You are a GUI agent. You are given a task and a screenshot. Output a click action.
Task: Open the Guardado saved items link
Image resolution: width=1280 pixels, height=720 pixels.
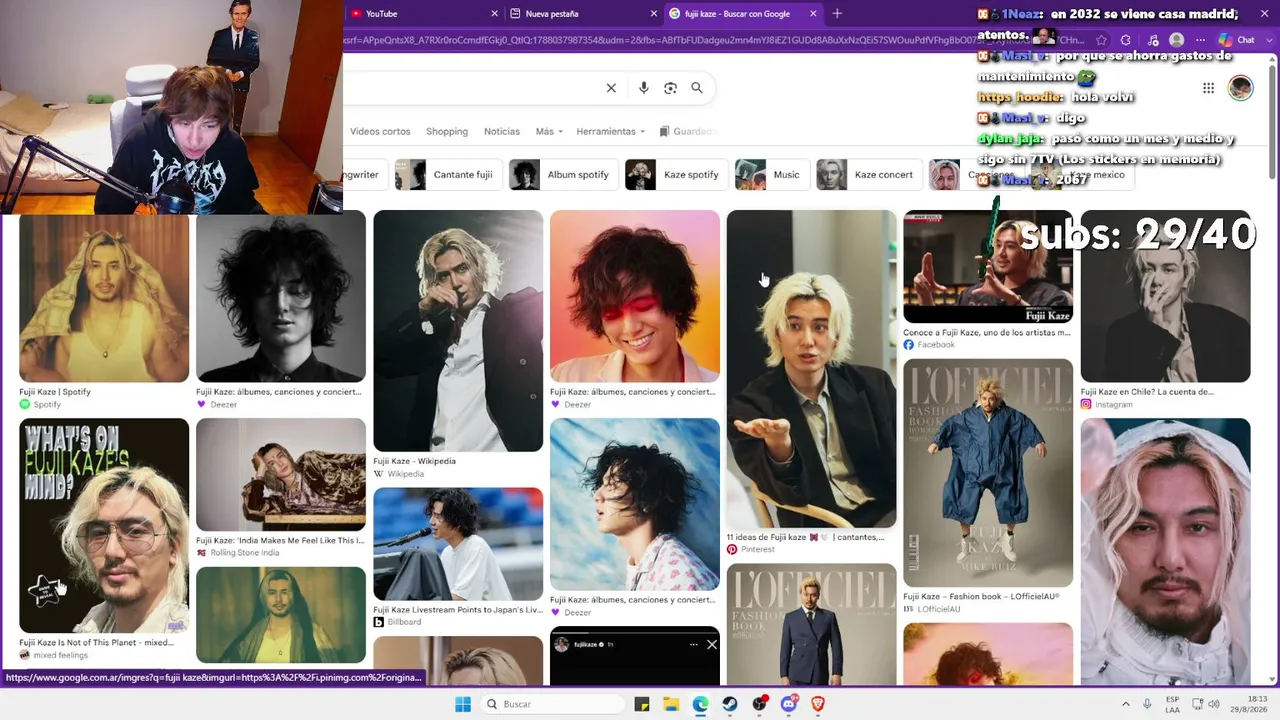tap(689, 131)
